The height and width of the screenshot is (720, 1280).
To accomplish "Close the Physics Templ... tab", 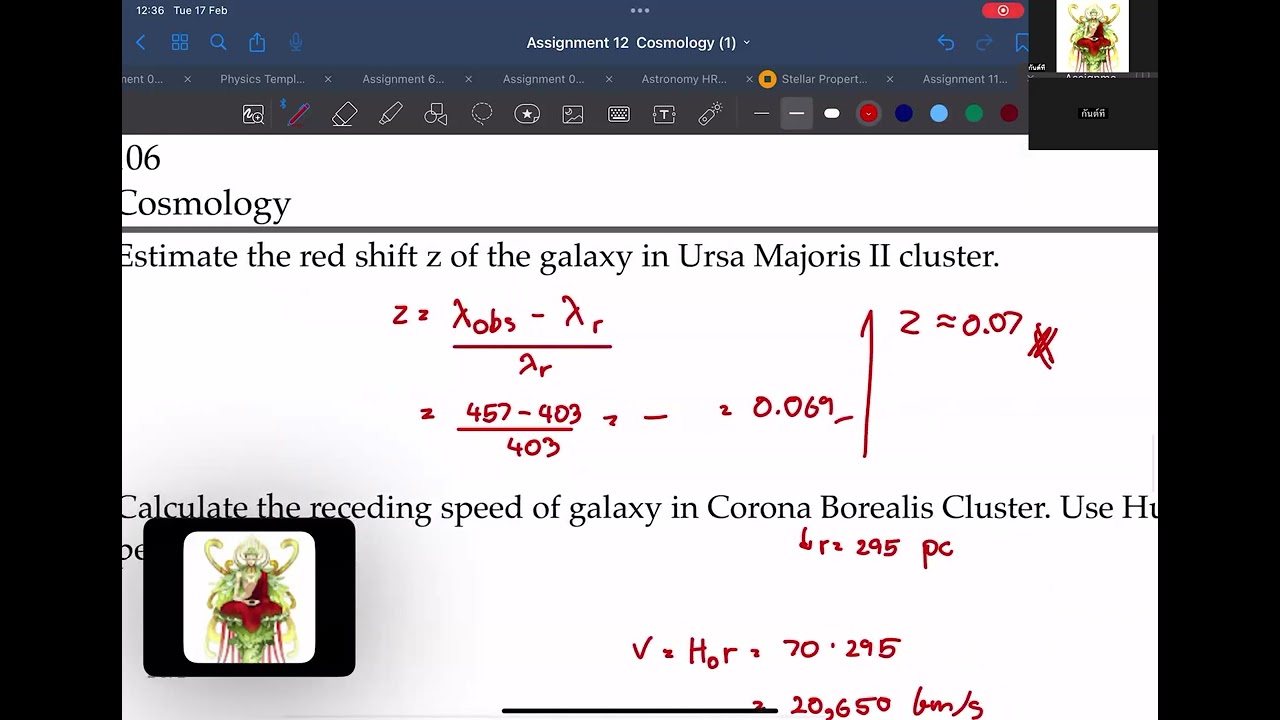I will point(328,79).
